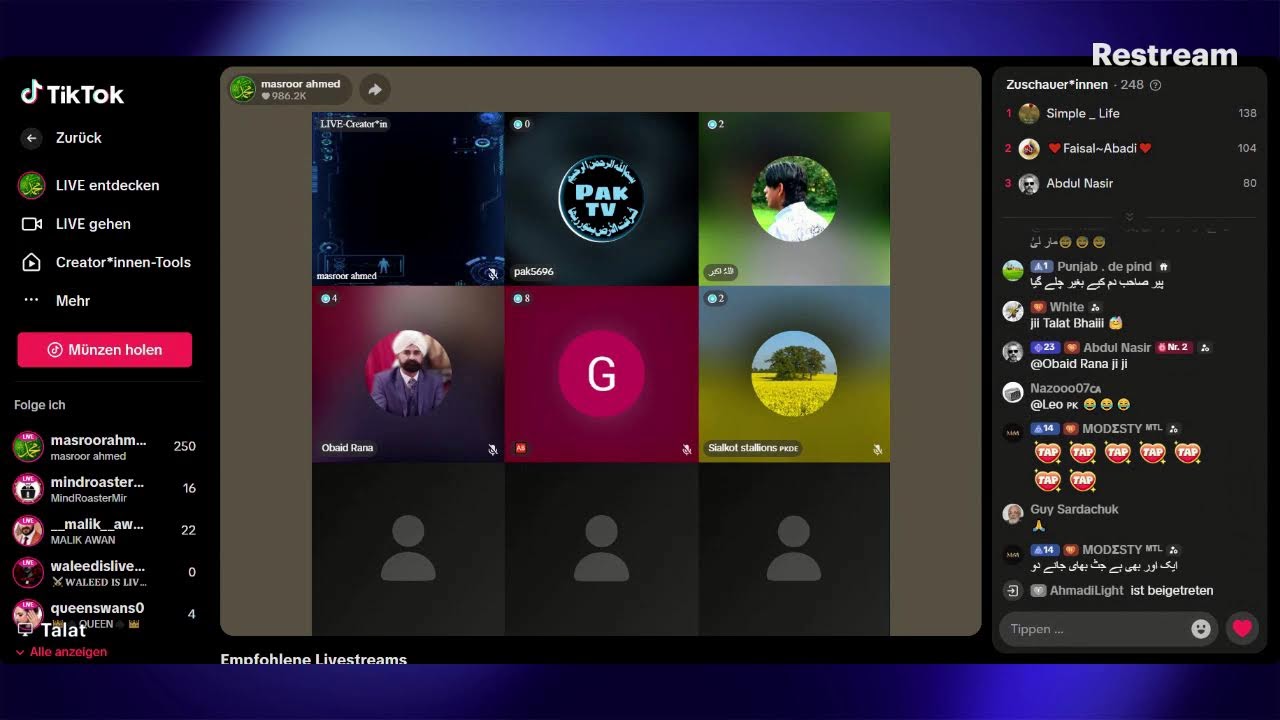Send a like with the heart button
Viewport: 1280px width, 720px height.
pyautogui.click(x=1242, y=629)
